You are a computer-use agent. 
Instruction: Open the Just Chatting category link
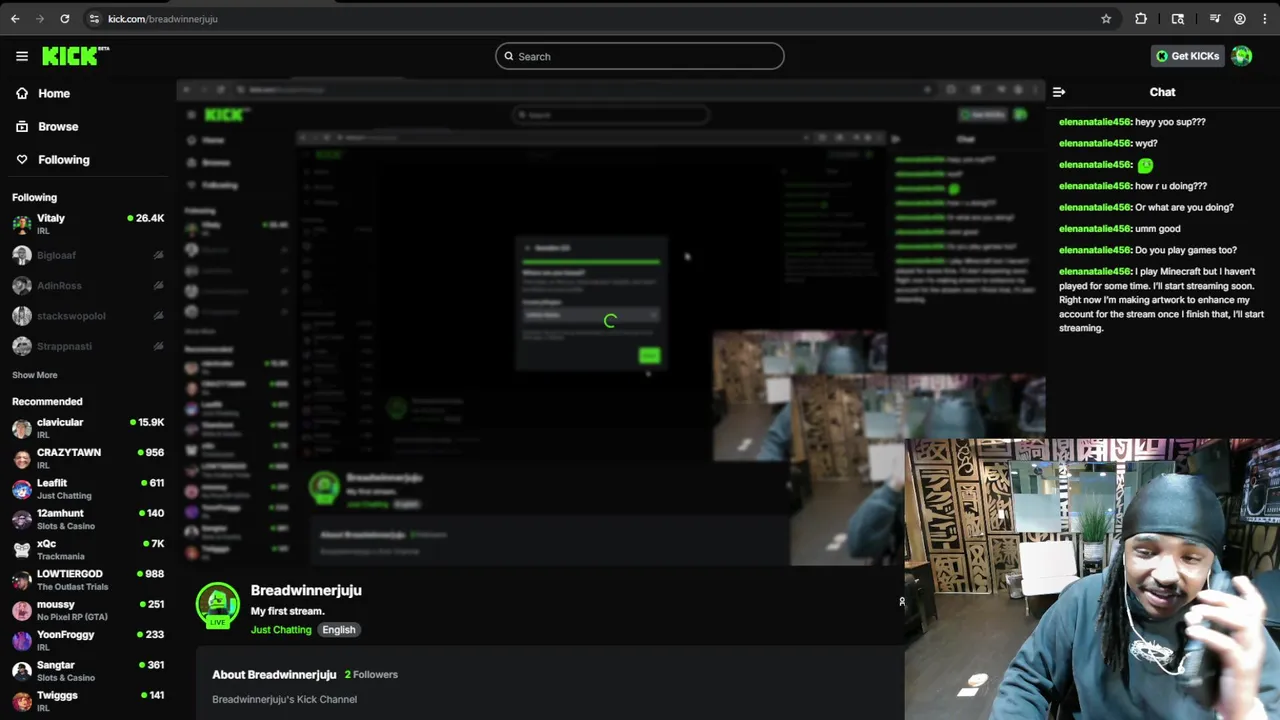pos(281,630)
